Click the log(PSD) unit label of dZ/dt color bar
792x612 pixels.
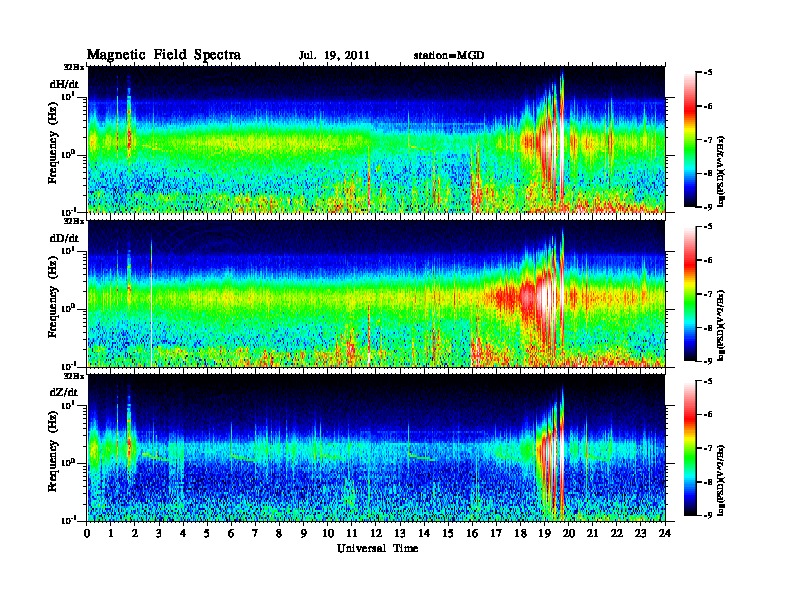pyautogui.click(x=722, y=480)
